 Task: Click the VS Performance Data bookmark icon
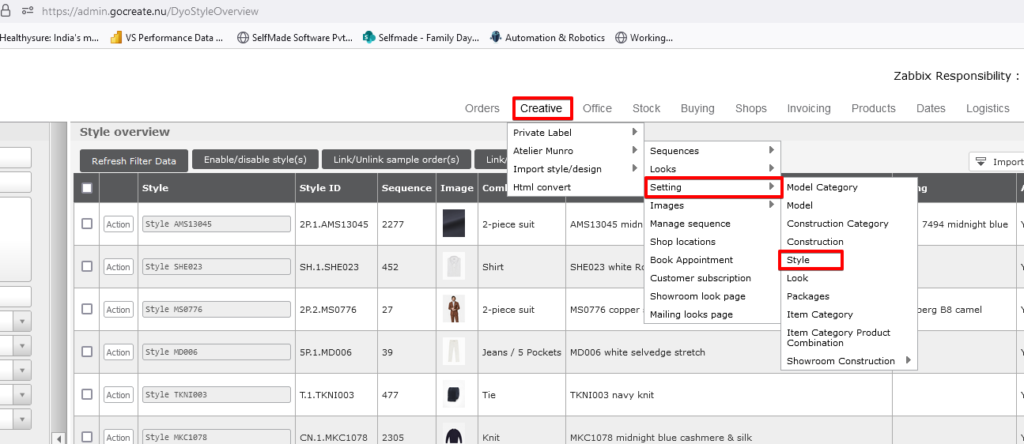click(x=116, y=38)
